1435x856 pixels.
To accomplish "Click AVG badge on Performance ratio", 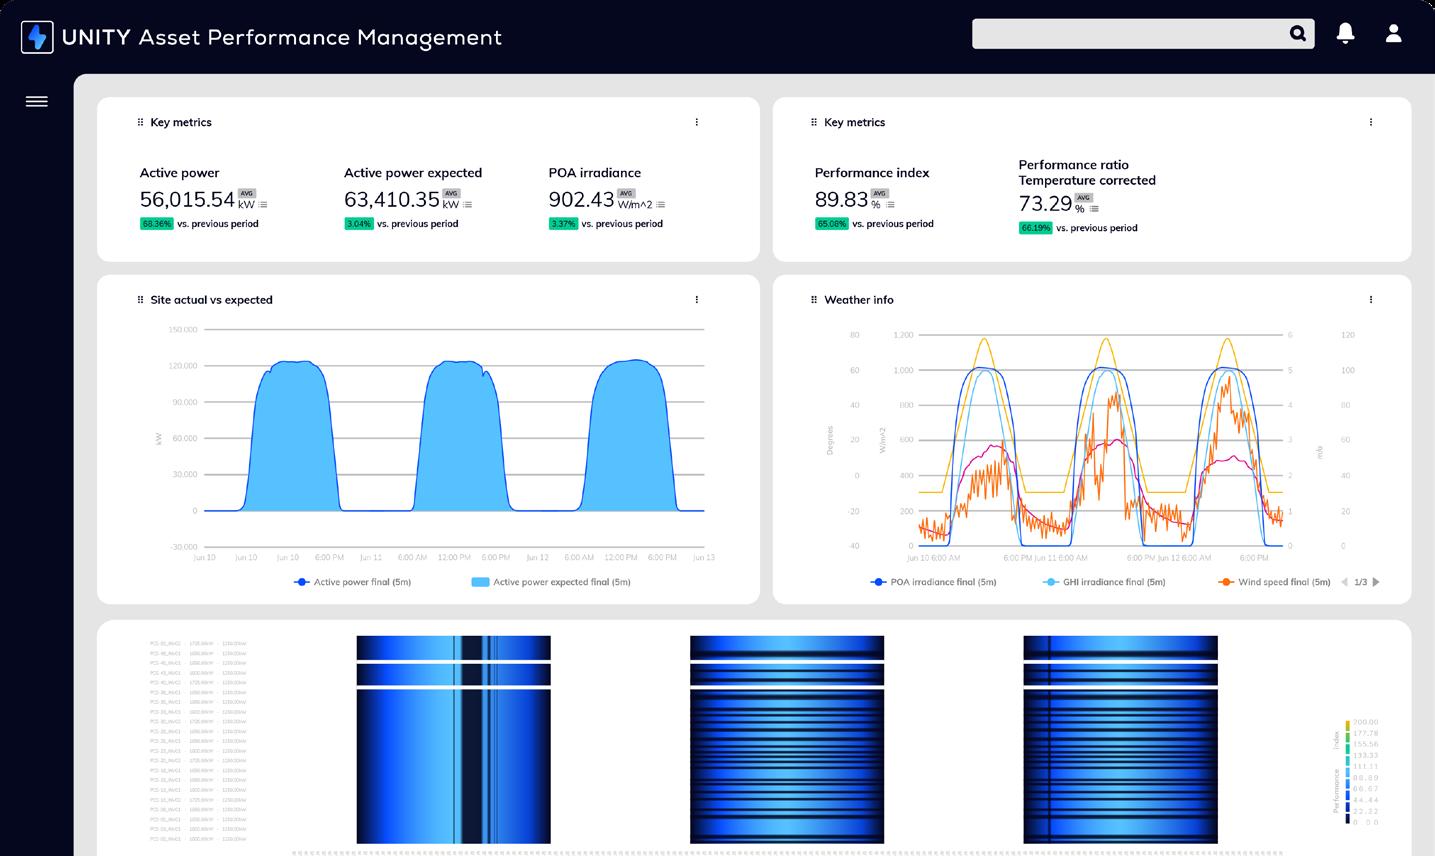I will tap(1084, 198).
